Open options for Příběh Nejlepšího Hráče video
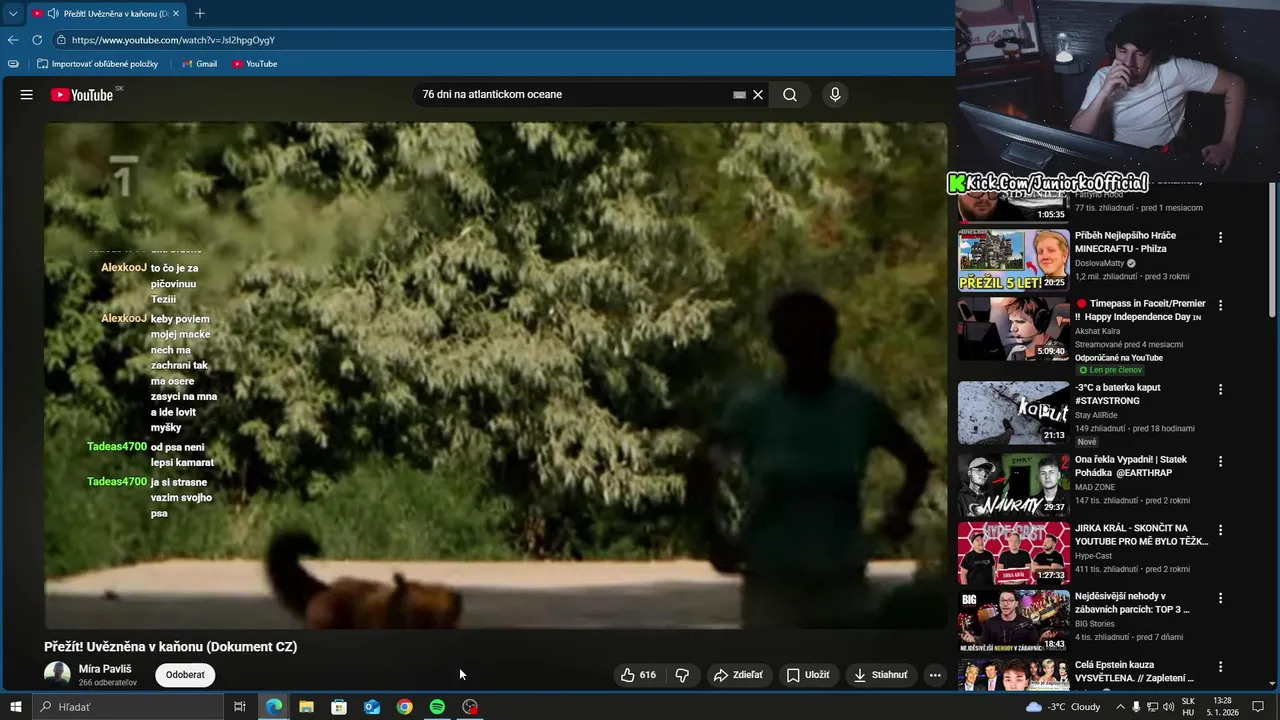1280x720 pixels. pyautogui.click(x=1220, y=238)
